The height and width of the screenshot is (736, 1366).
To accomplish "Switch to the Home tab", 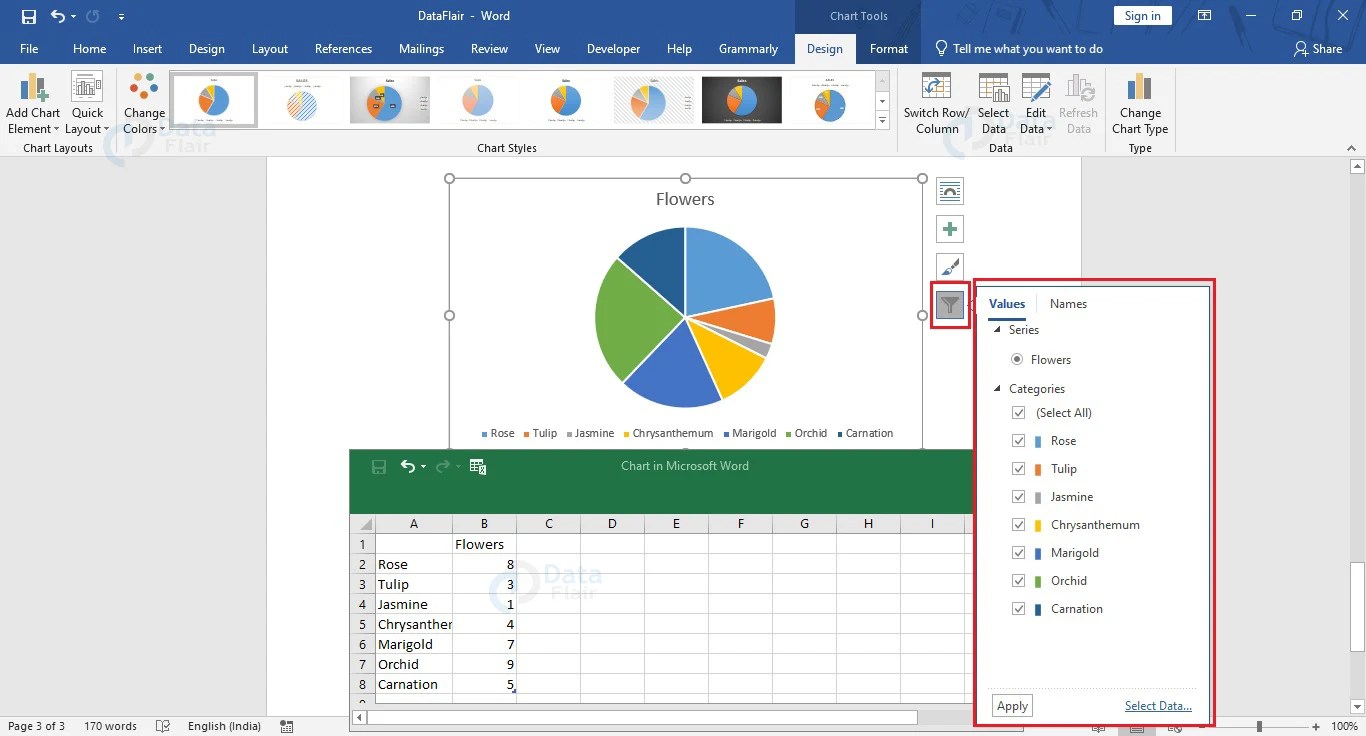I will [x=89, y=48].
